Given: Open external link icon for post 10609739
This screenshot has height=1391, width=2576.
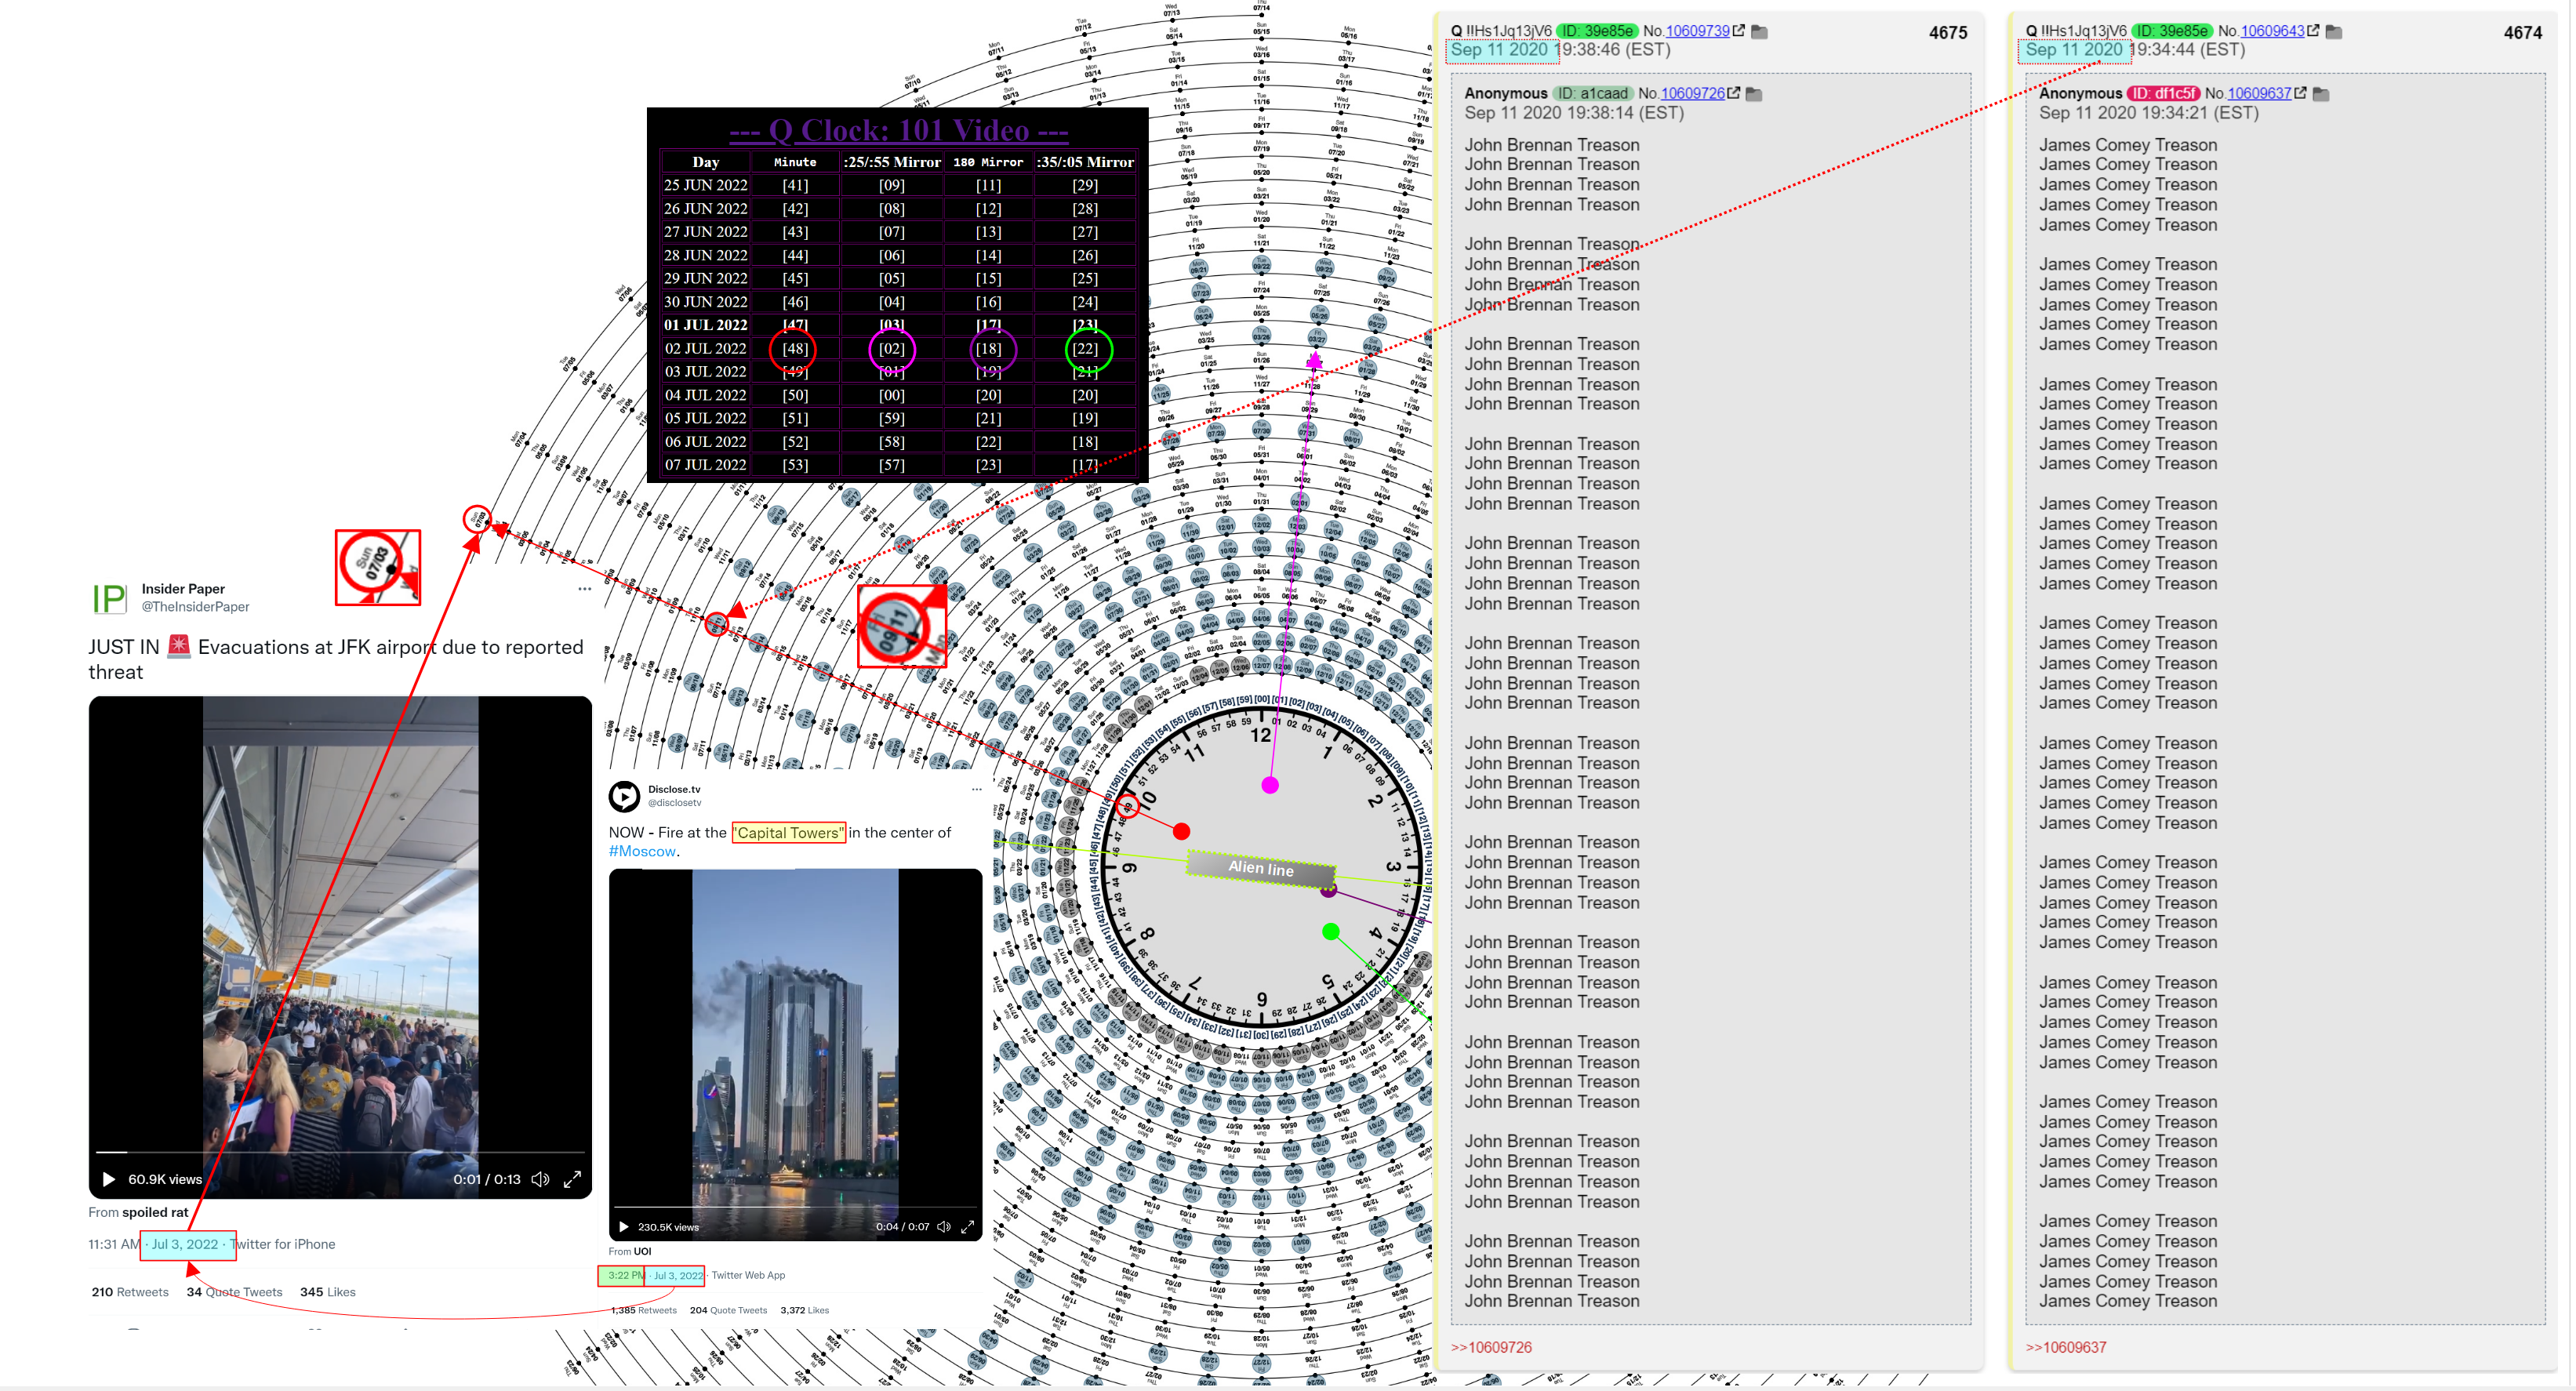Looking at the screenshot, I should pos(1740,31).
